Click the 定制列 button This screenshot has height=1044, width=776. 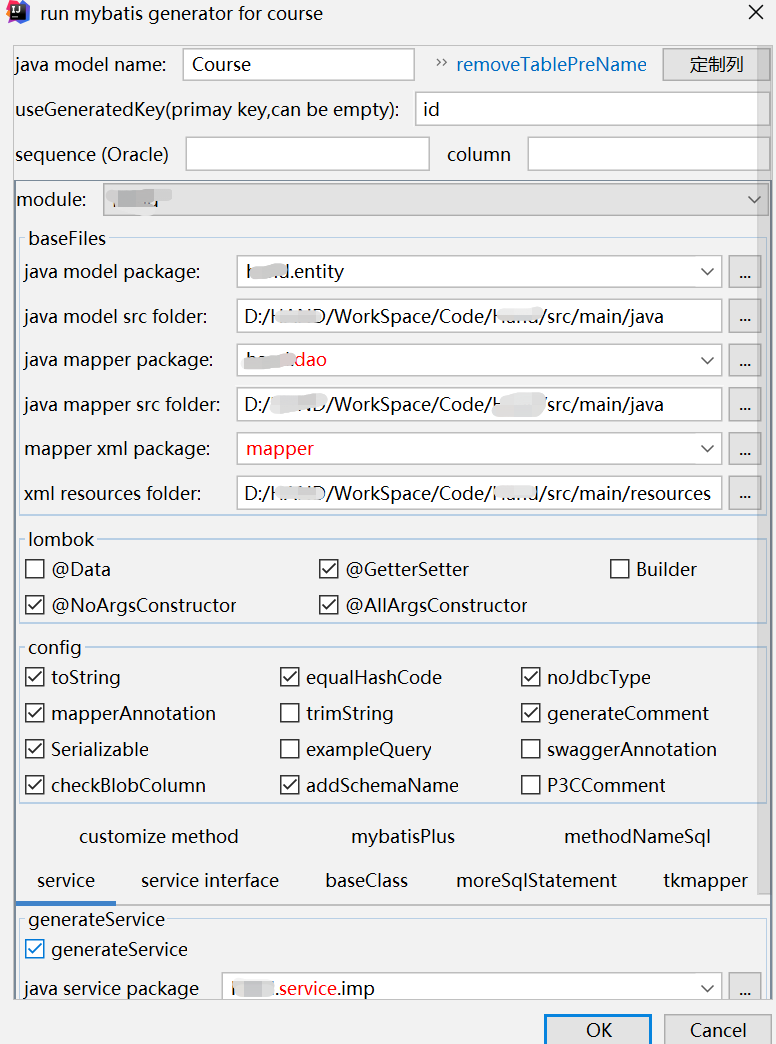(716, 65)
